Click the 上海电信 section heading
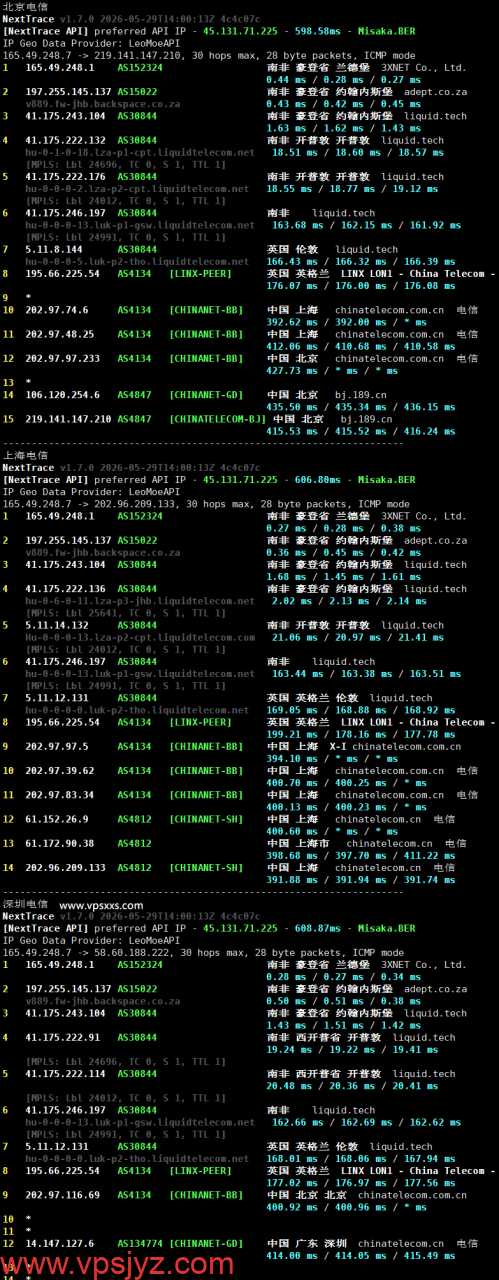This screenshot has width=499, height=1280. (24, 455)
